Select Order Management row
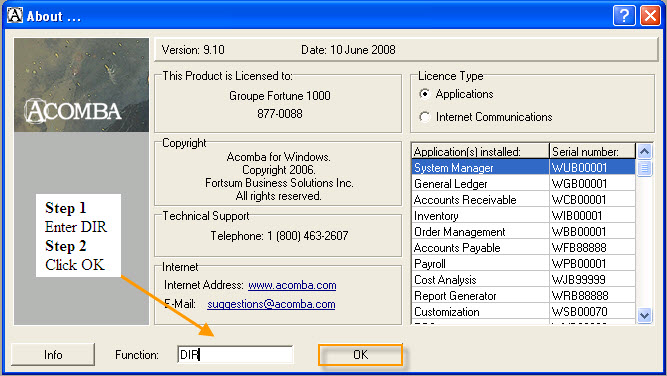This screenshot has height=376, width=667. tap(523, 232)
